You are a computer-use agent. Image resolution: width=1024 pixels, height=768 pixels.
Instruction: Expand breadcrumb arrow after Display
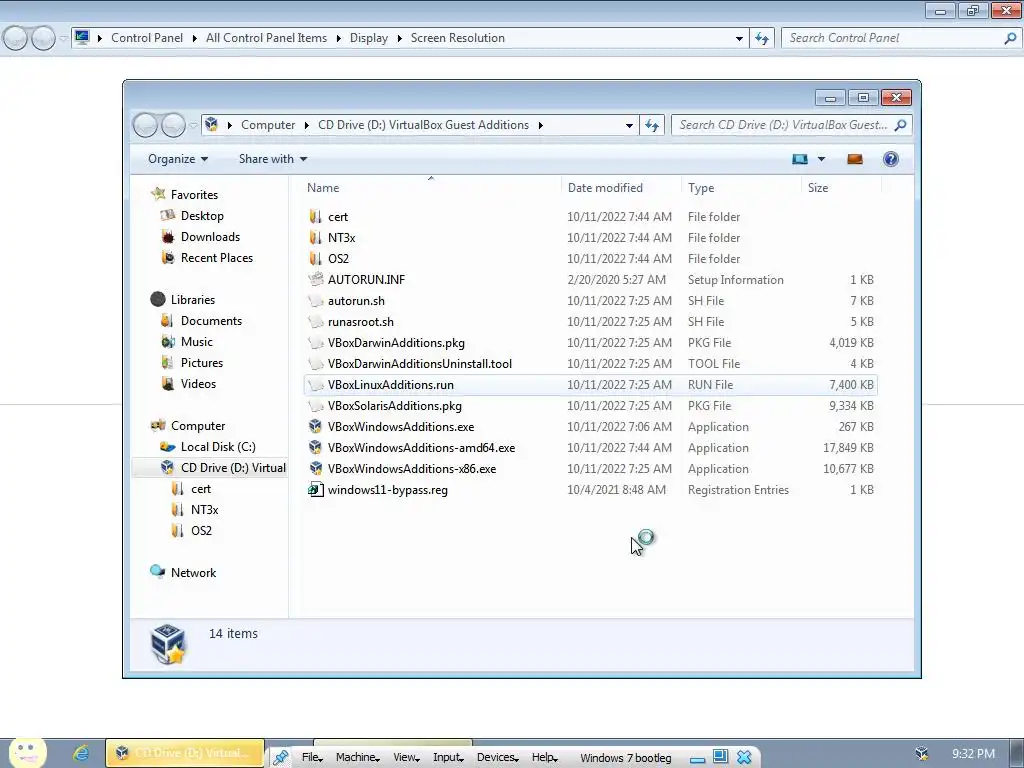tap(399, 38)
